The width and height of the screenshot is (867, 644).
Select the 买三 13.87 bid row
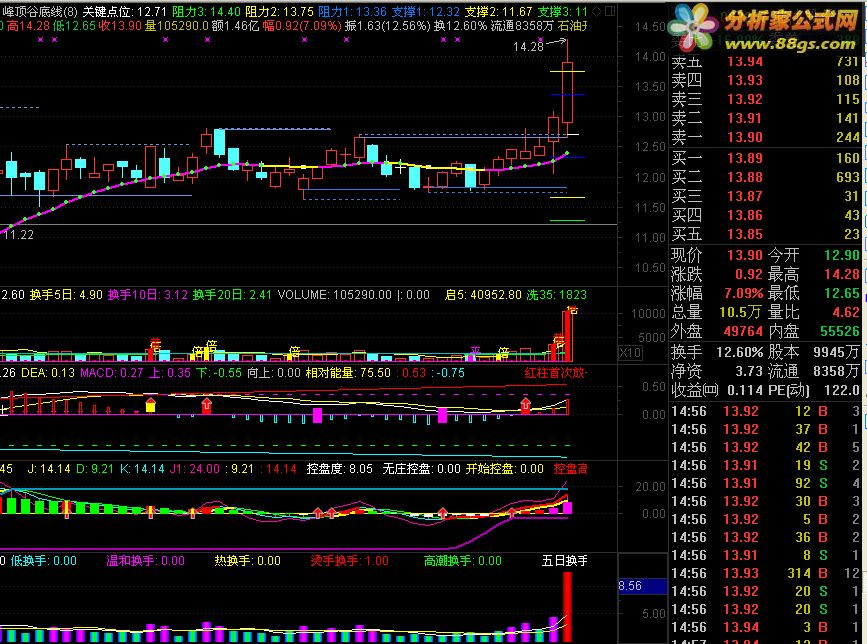tap(765, 196)
